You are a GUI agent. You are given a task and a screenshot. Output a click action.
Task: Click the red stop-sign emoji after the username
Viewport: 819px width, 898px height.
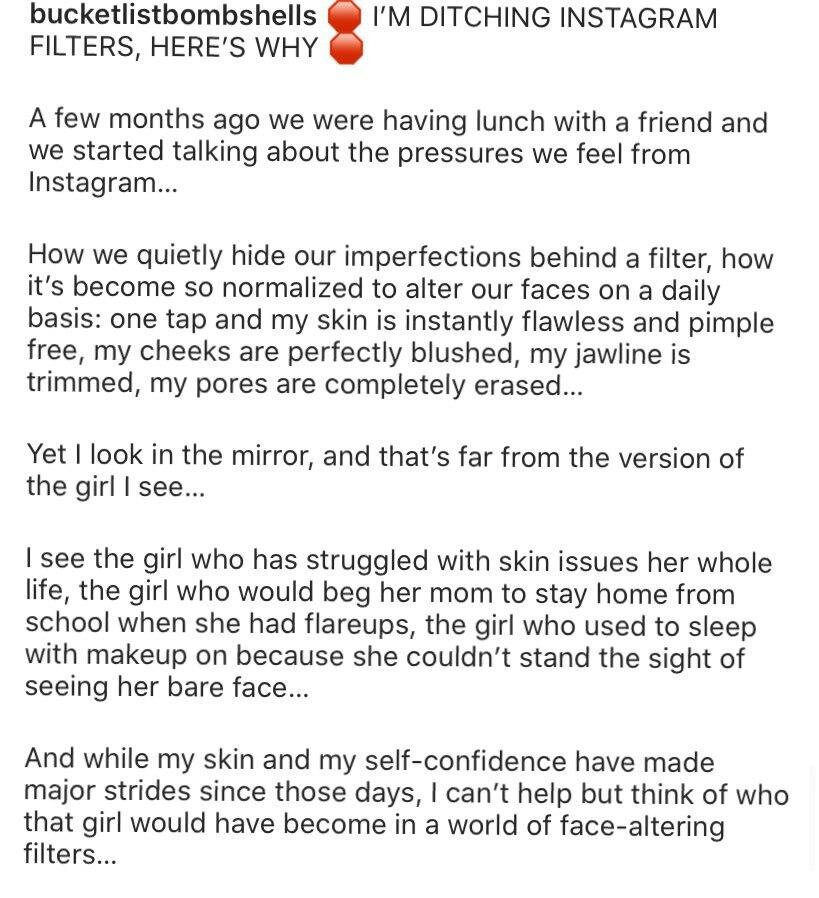coord(344,17)
